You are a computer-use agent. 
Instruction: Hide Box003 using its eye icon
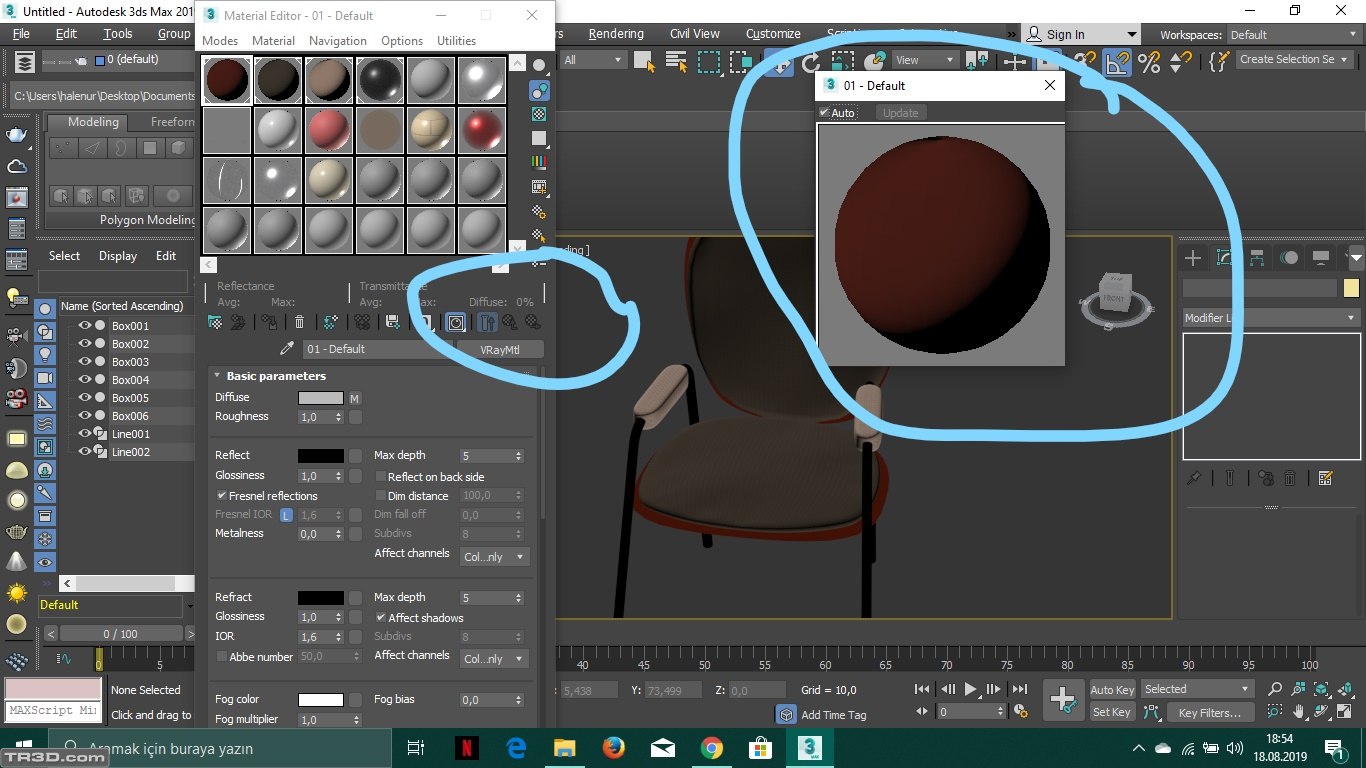(x=85, y=362)
